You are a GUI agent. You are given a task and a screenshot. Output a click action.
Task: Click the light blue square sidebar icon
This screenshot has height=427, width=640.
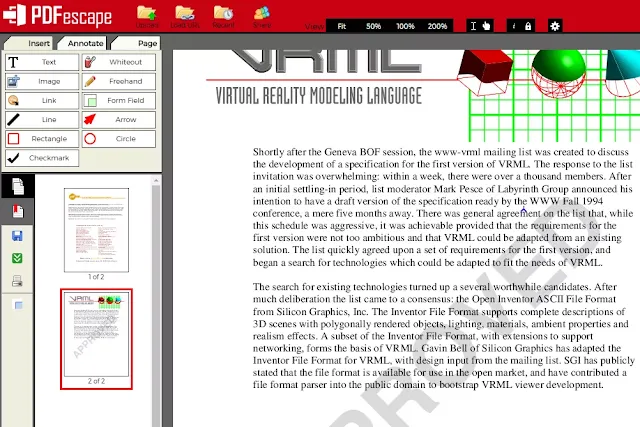click(x=18, y=305)
